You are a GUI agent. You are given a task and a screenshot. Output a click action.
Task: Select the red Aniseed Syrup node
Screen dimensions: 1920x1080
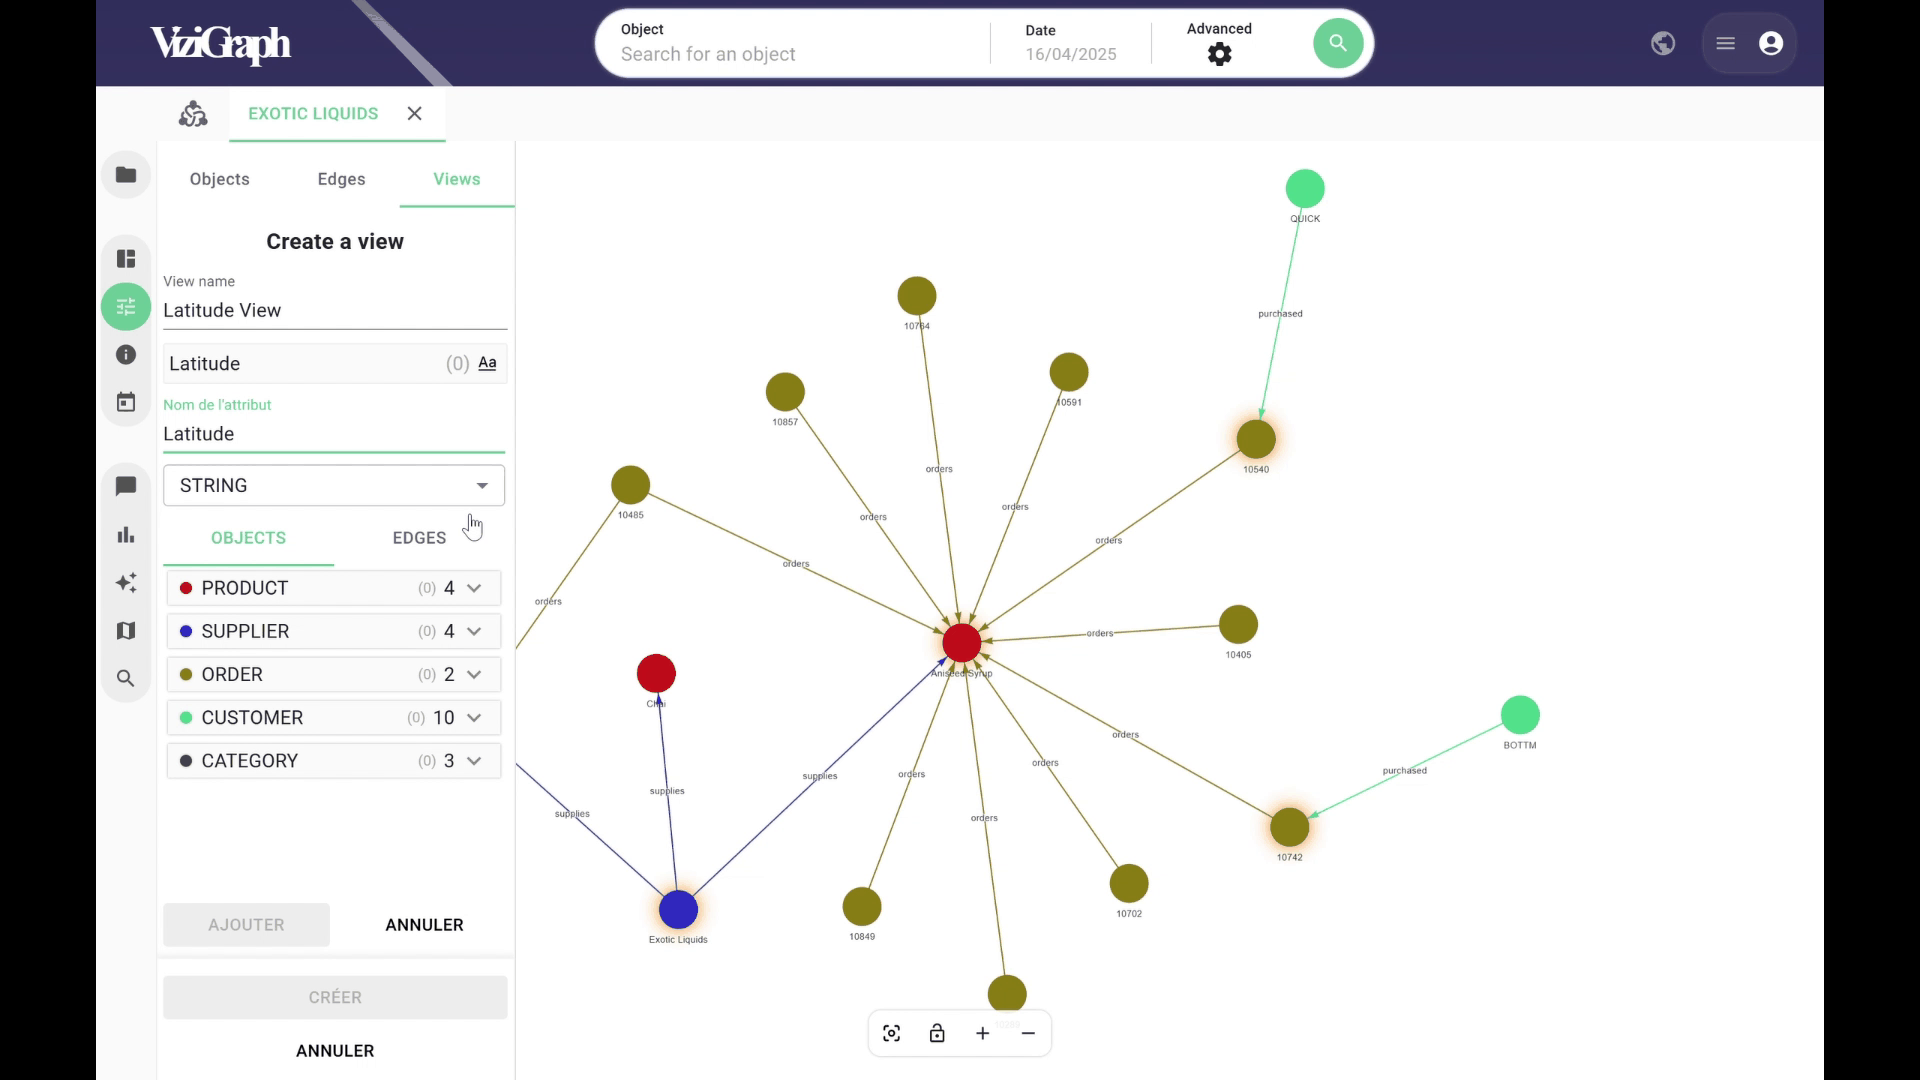pyautogui.click(x=962, y=643)
